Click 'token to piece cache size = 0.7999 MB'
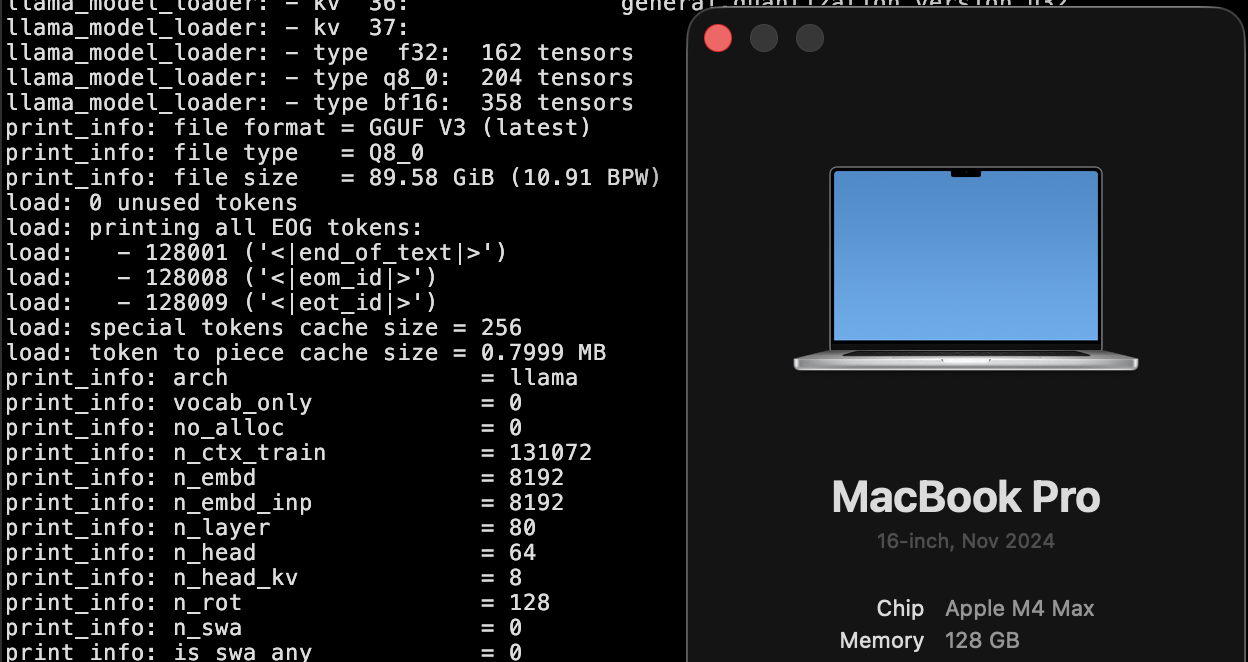This screenshot has height=662, width=1248. (306, 353)
